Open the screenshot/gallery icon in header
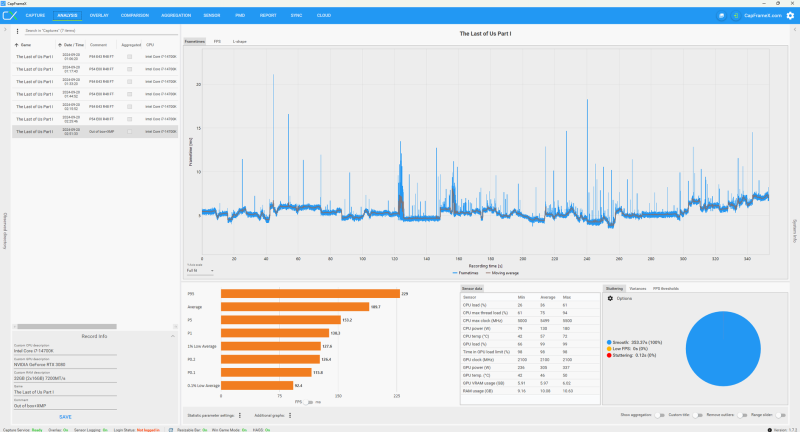This screenshot has height=432, width=800. click(721, 16)
